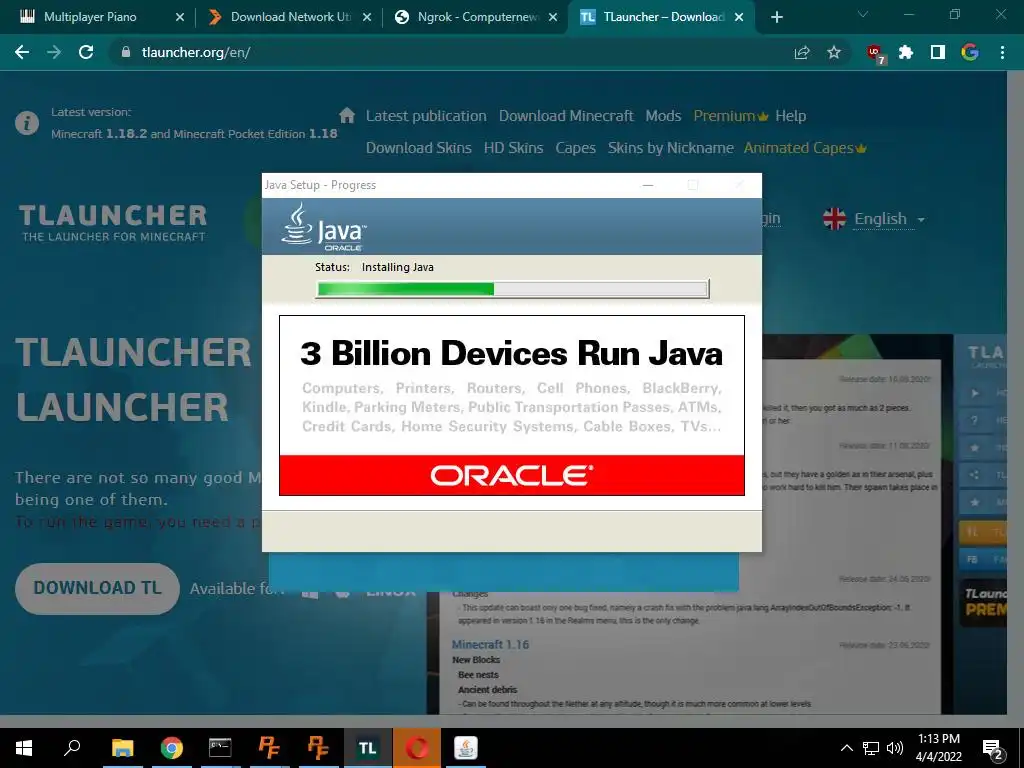Open the Chrome three-dot menu
This screenshot has height=768, width=1024.
tap(1002, 52)
